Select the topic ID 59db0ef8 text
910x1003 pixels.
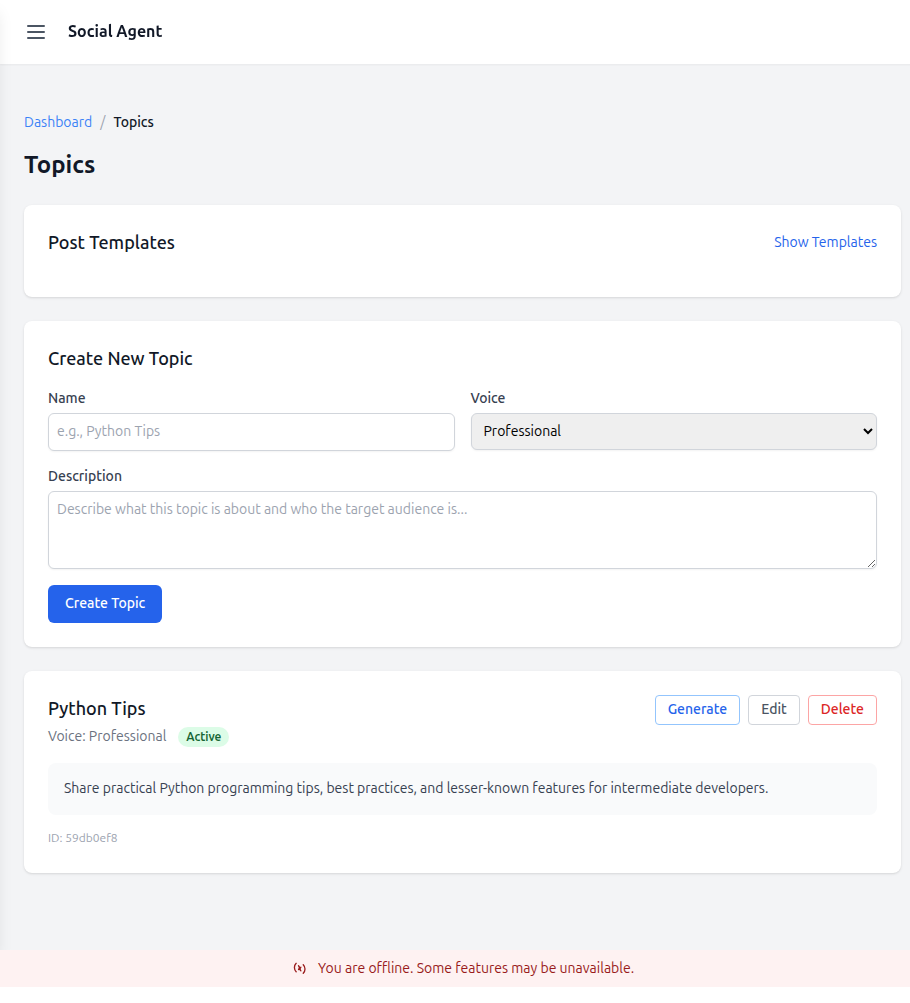[83, 837]
